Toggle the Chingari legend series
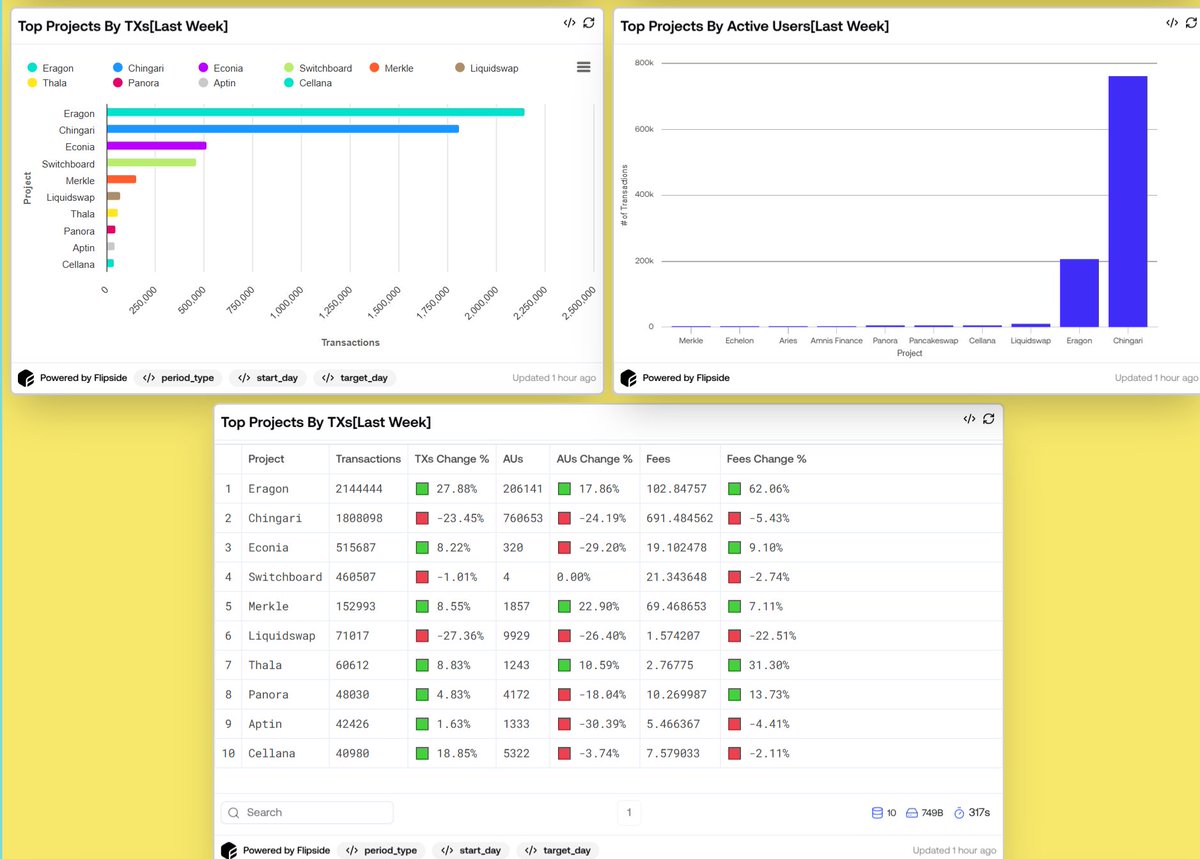1200x859 pixels. point(138,68)
